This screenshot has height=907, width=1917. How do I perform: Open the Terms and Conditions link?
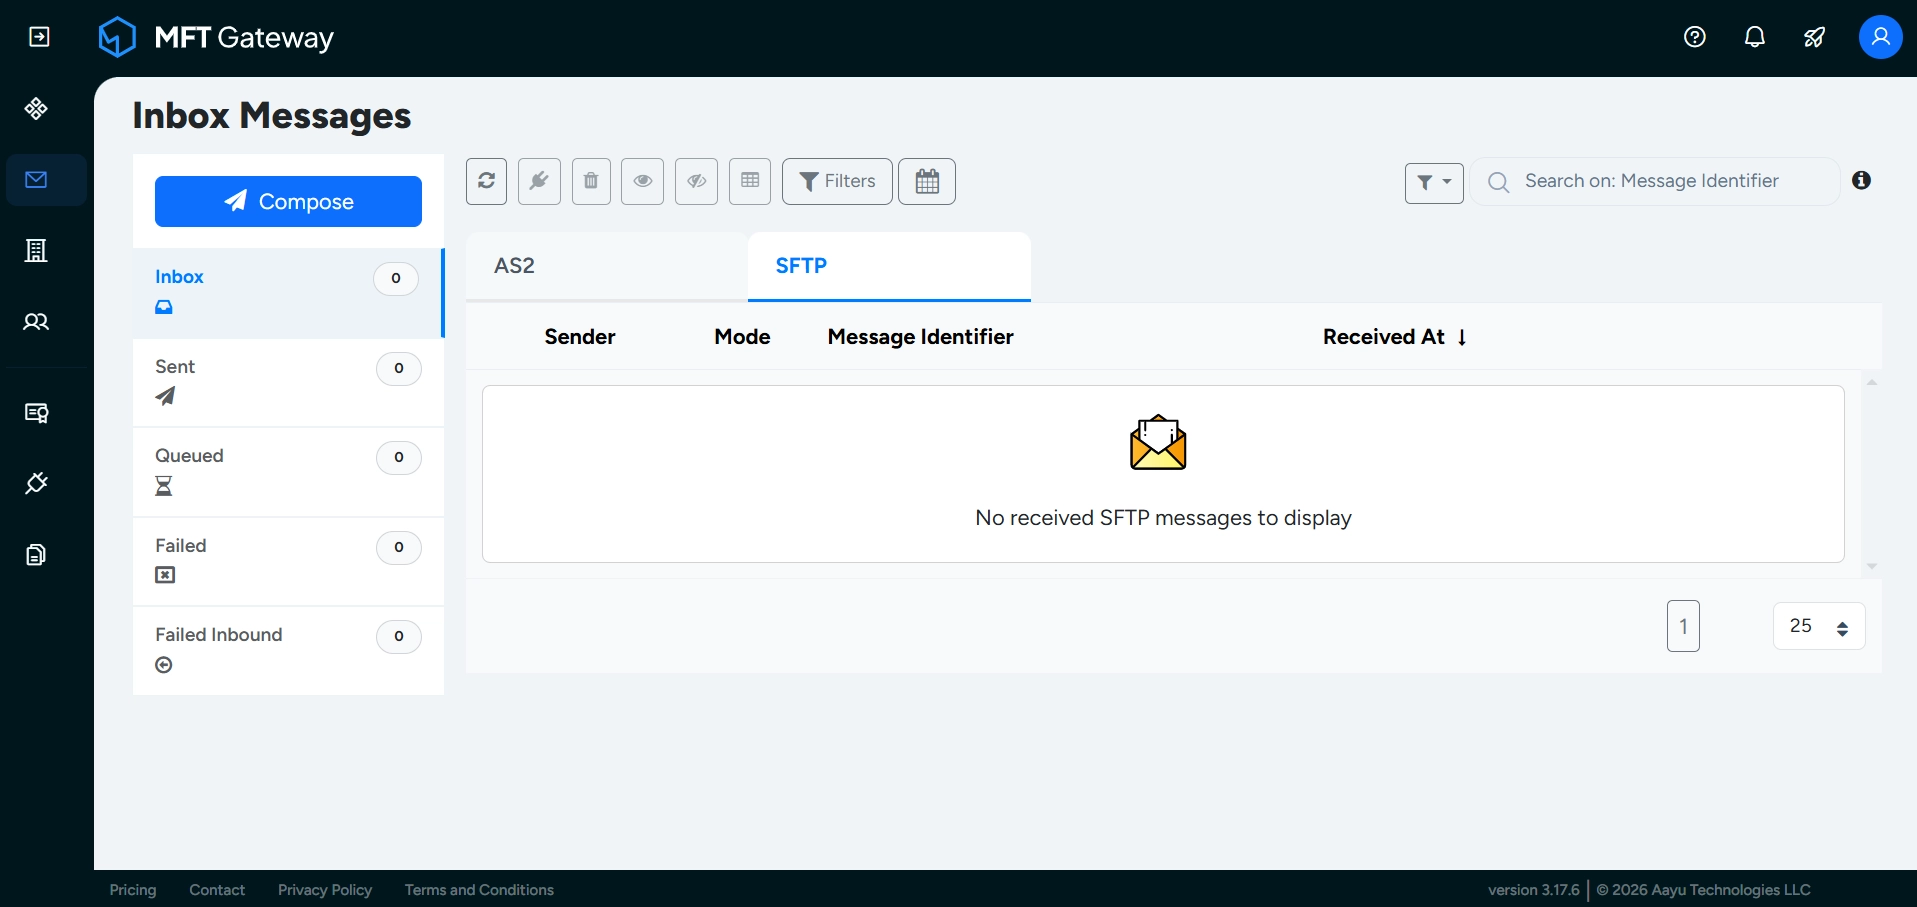tap(479, 890)
